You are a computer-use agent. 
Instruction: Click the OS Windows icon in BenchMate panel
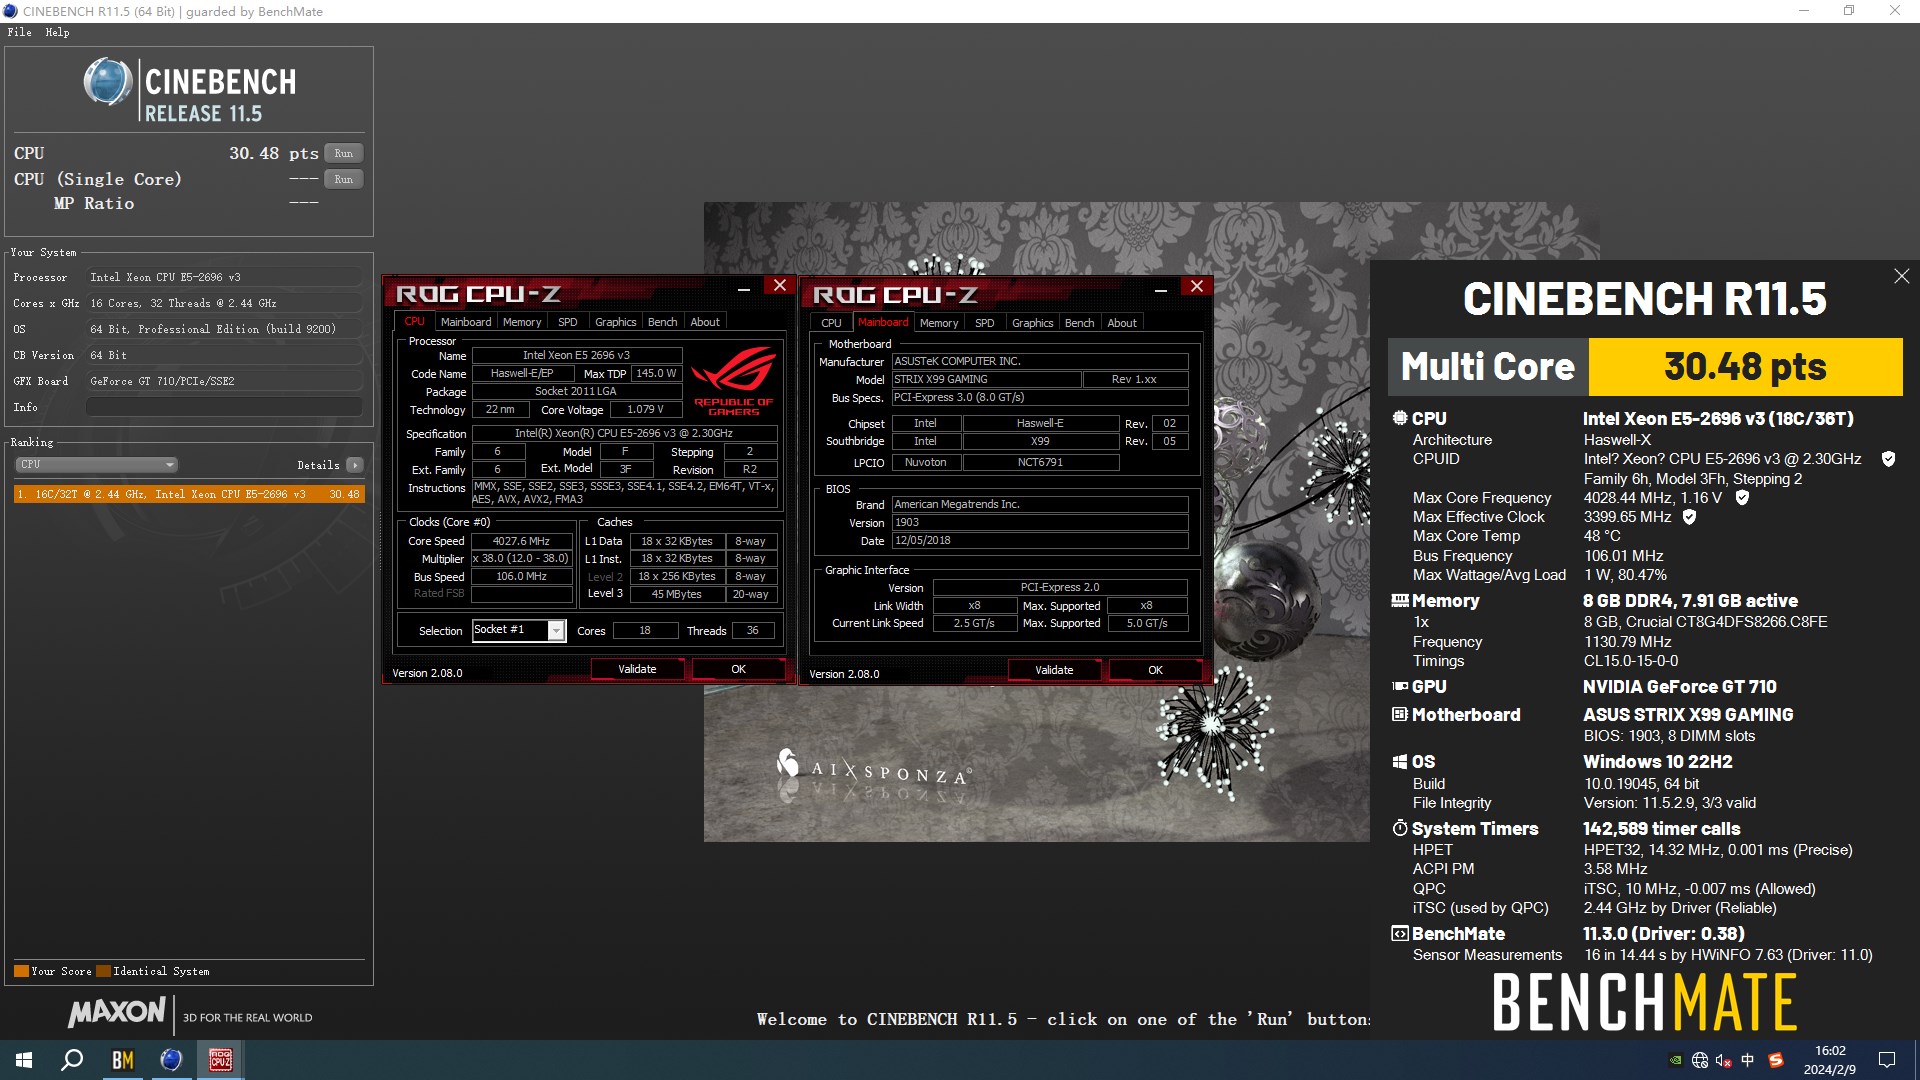click(1400, 762)
